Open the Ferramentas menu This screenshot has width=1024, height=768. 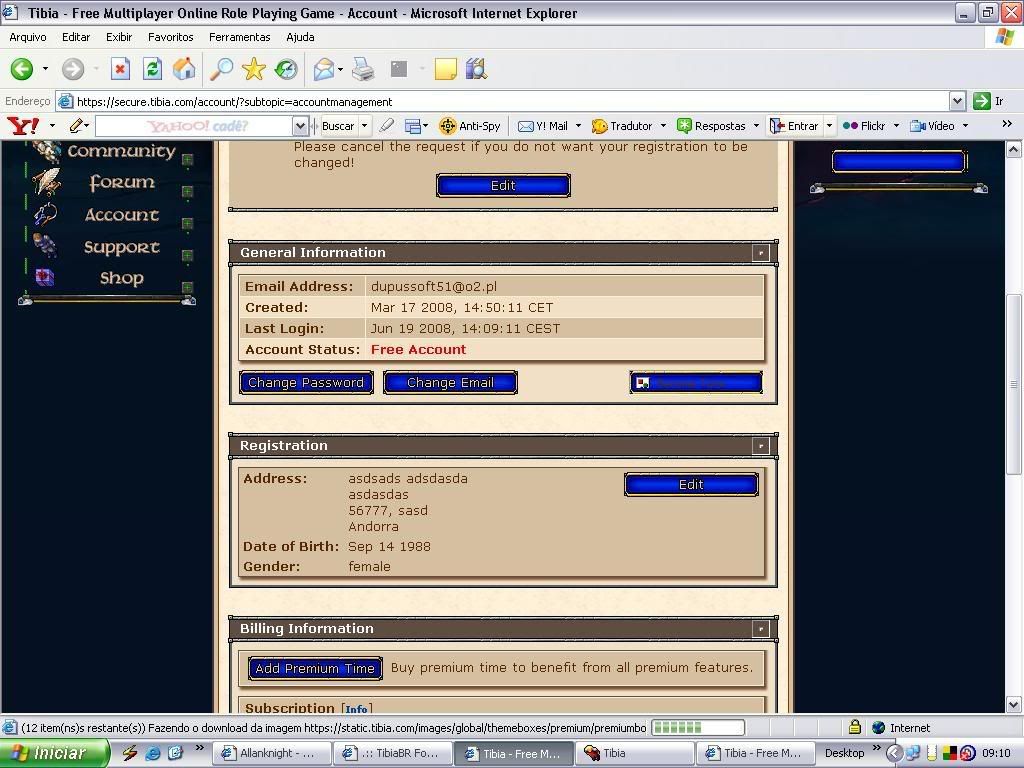239,37
